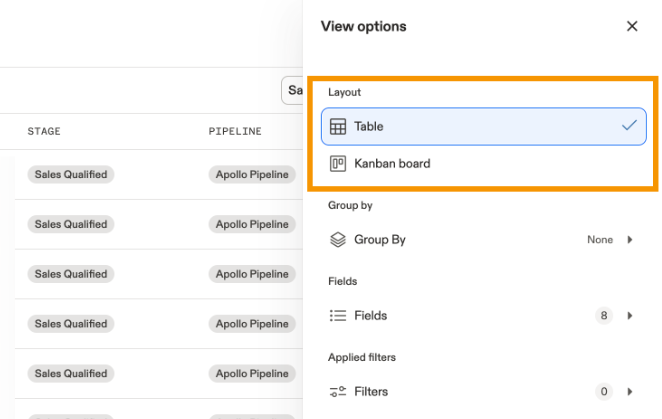The width and height of the screenshot is (662, 419).
Task: Expand the Fields submenu arrow
Action: (x=630, y=316)
